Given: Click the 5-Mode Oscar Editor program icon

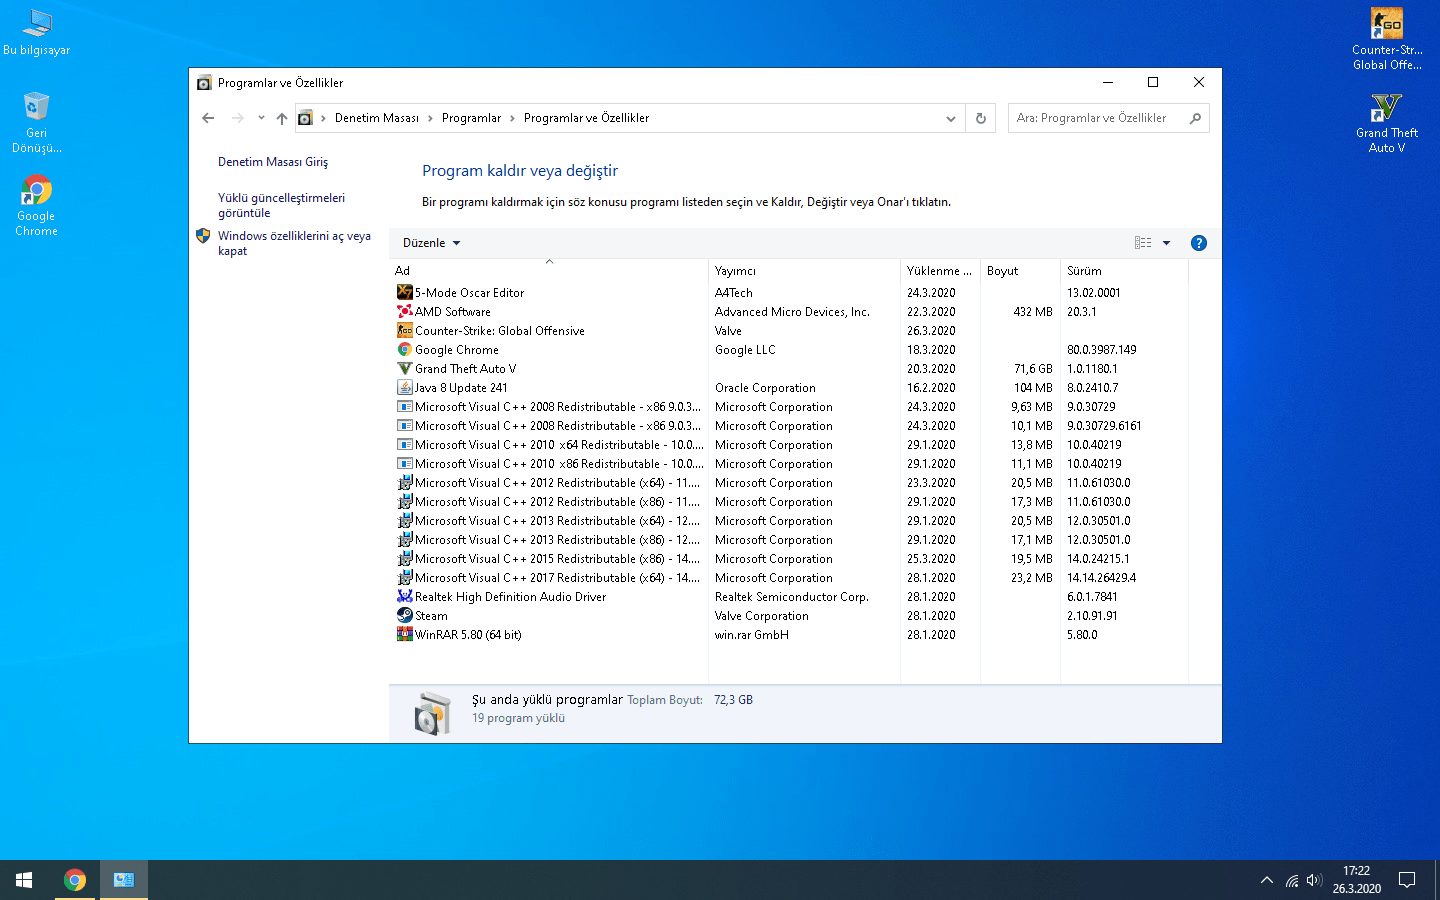Looking at the screenshot, I should (x=405, y=292).
